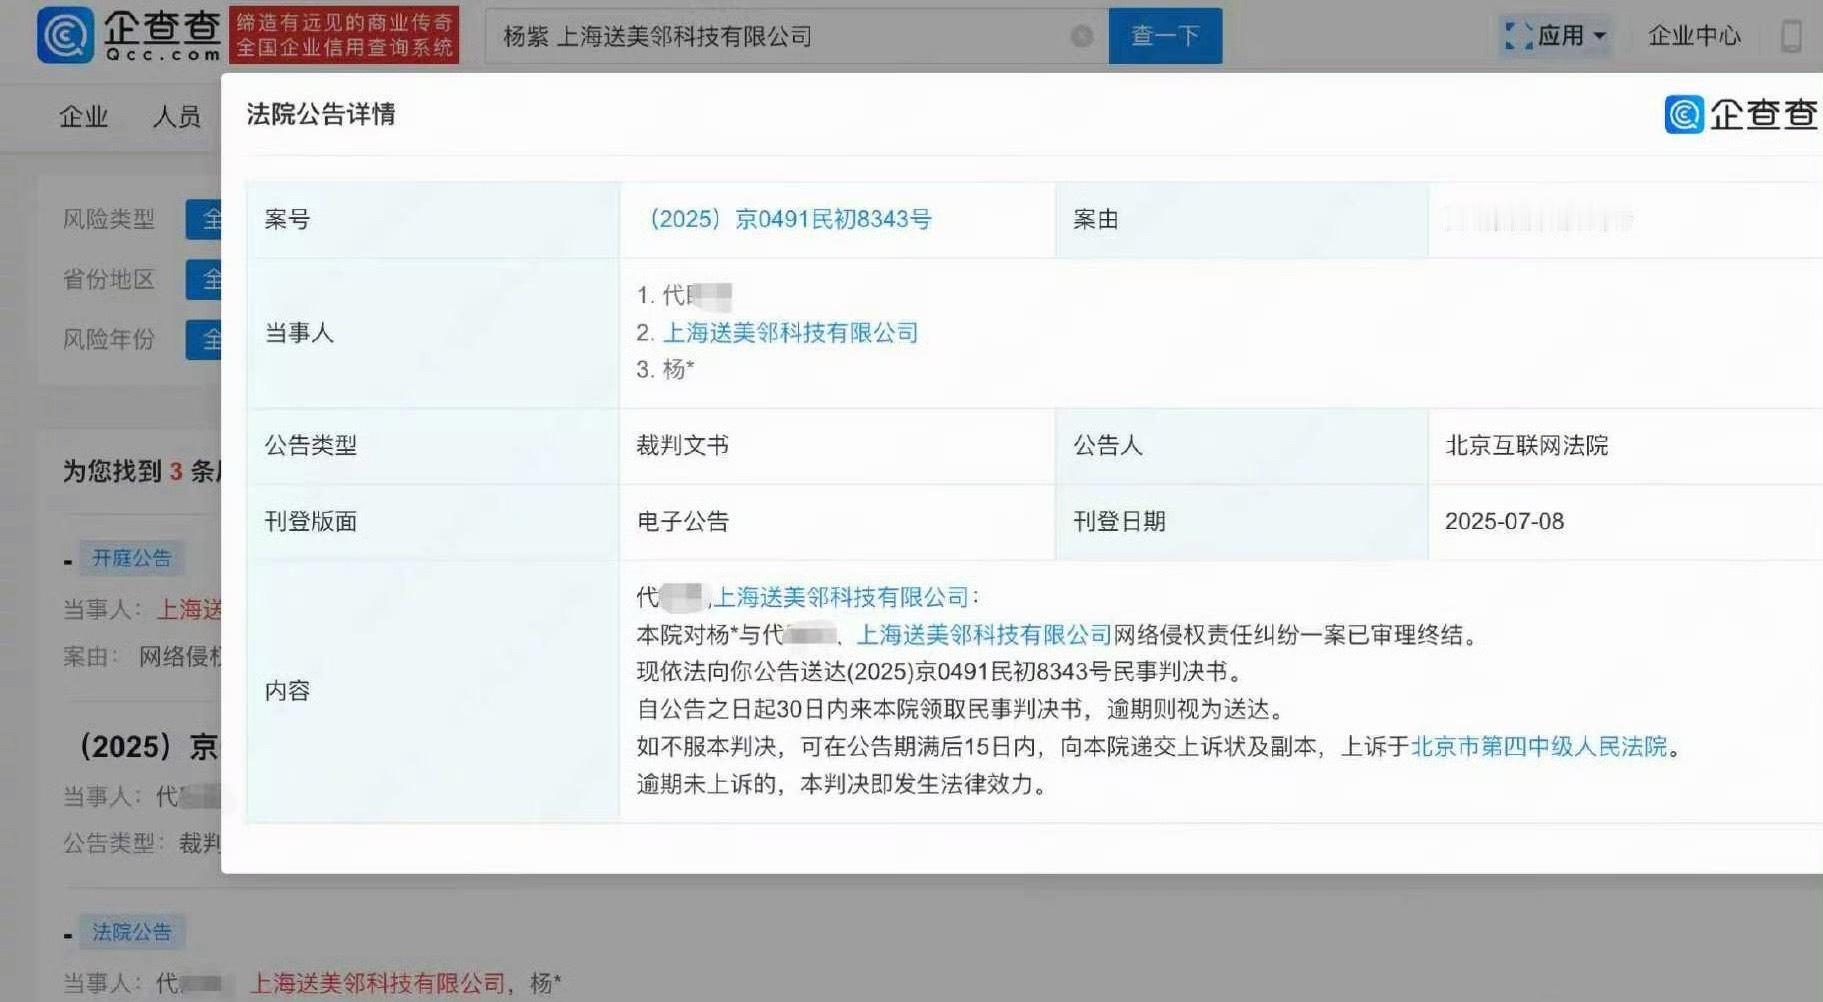Click the party entry 3. 杨*
This screenshot has height=1002, width=1823.
coord(665,369)
